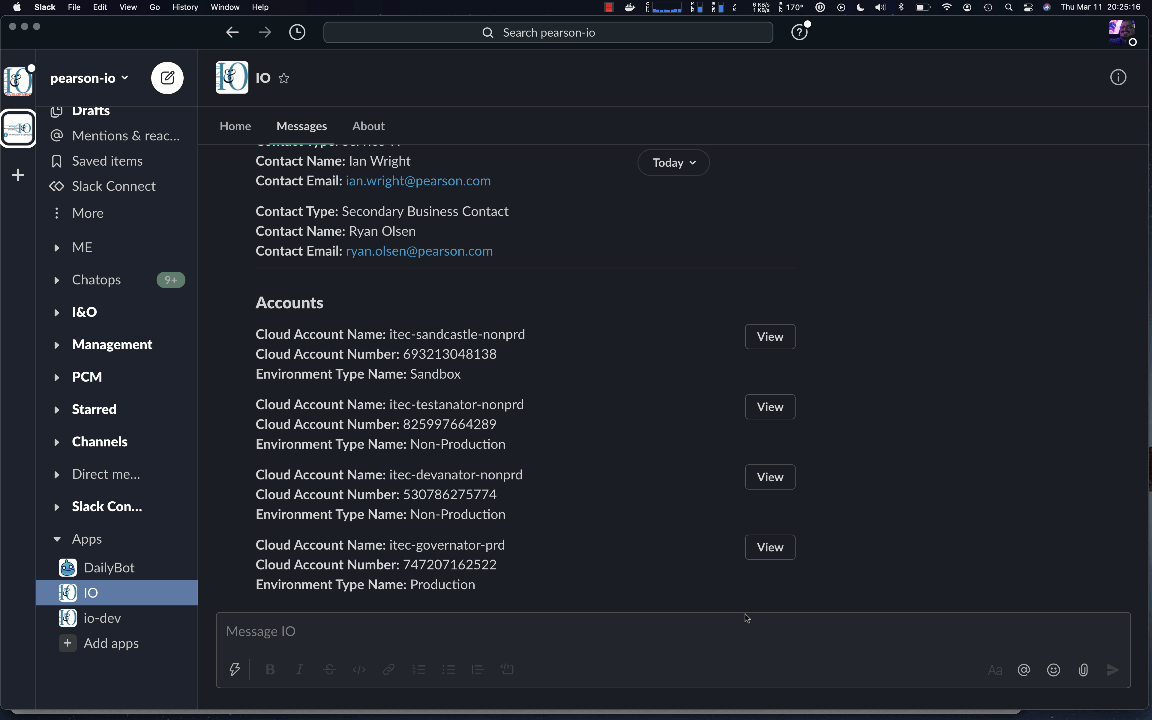Open the History clock icon
The height and width of the screenshot is (720, 1152).
click(x=297, y=32)
